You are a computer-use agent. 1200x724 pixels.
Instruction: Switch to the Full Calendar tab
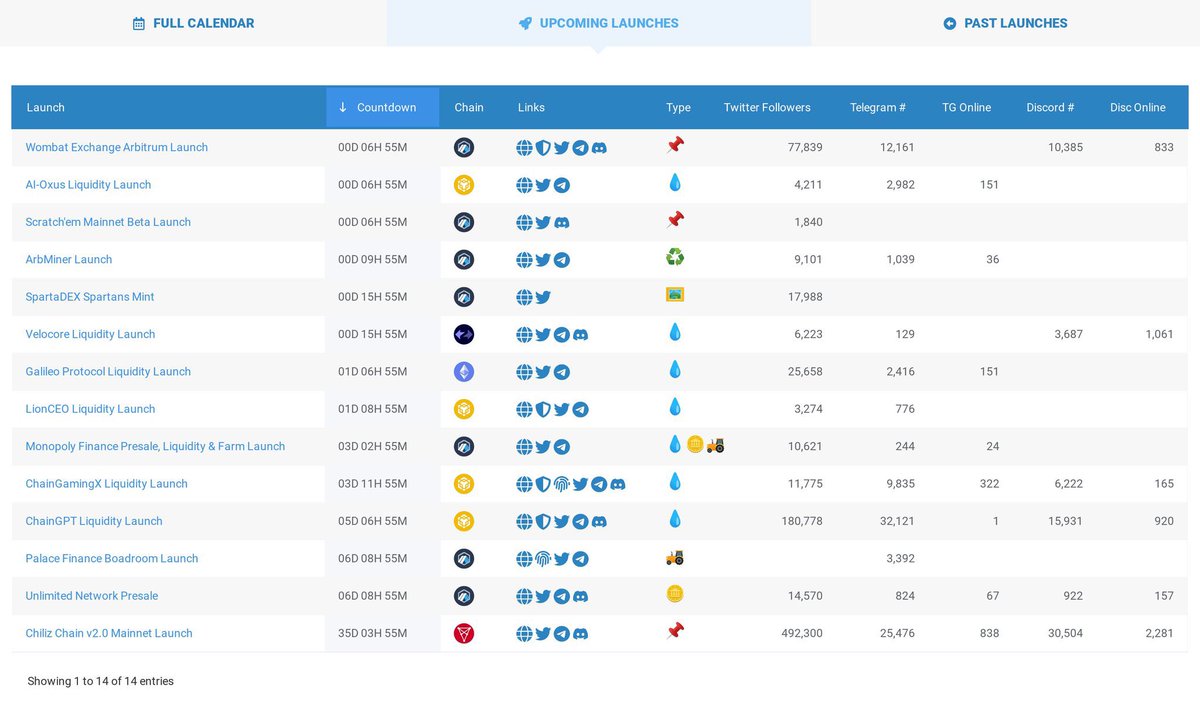tap(192, 22)
